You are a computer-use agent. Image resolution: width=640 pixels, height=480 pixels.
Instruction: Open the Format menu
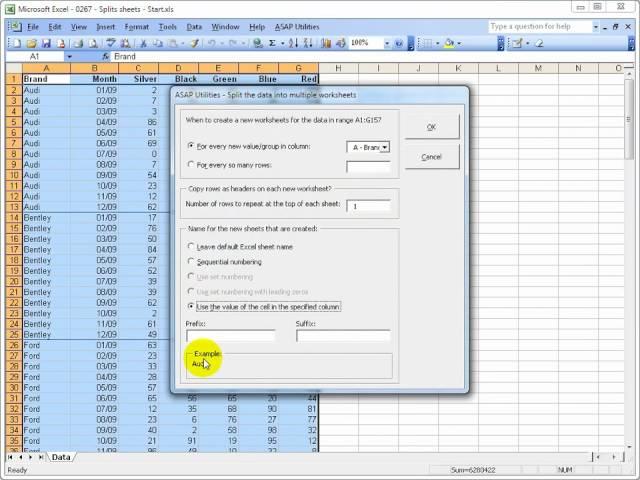(x=137, y=27)
